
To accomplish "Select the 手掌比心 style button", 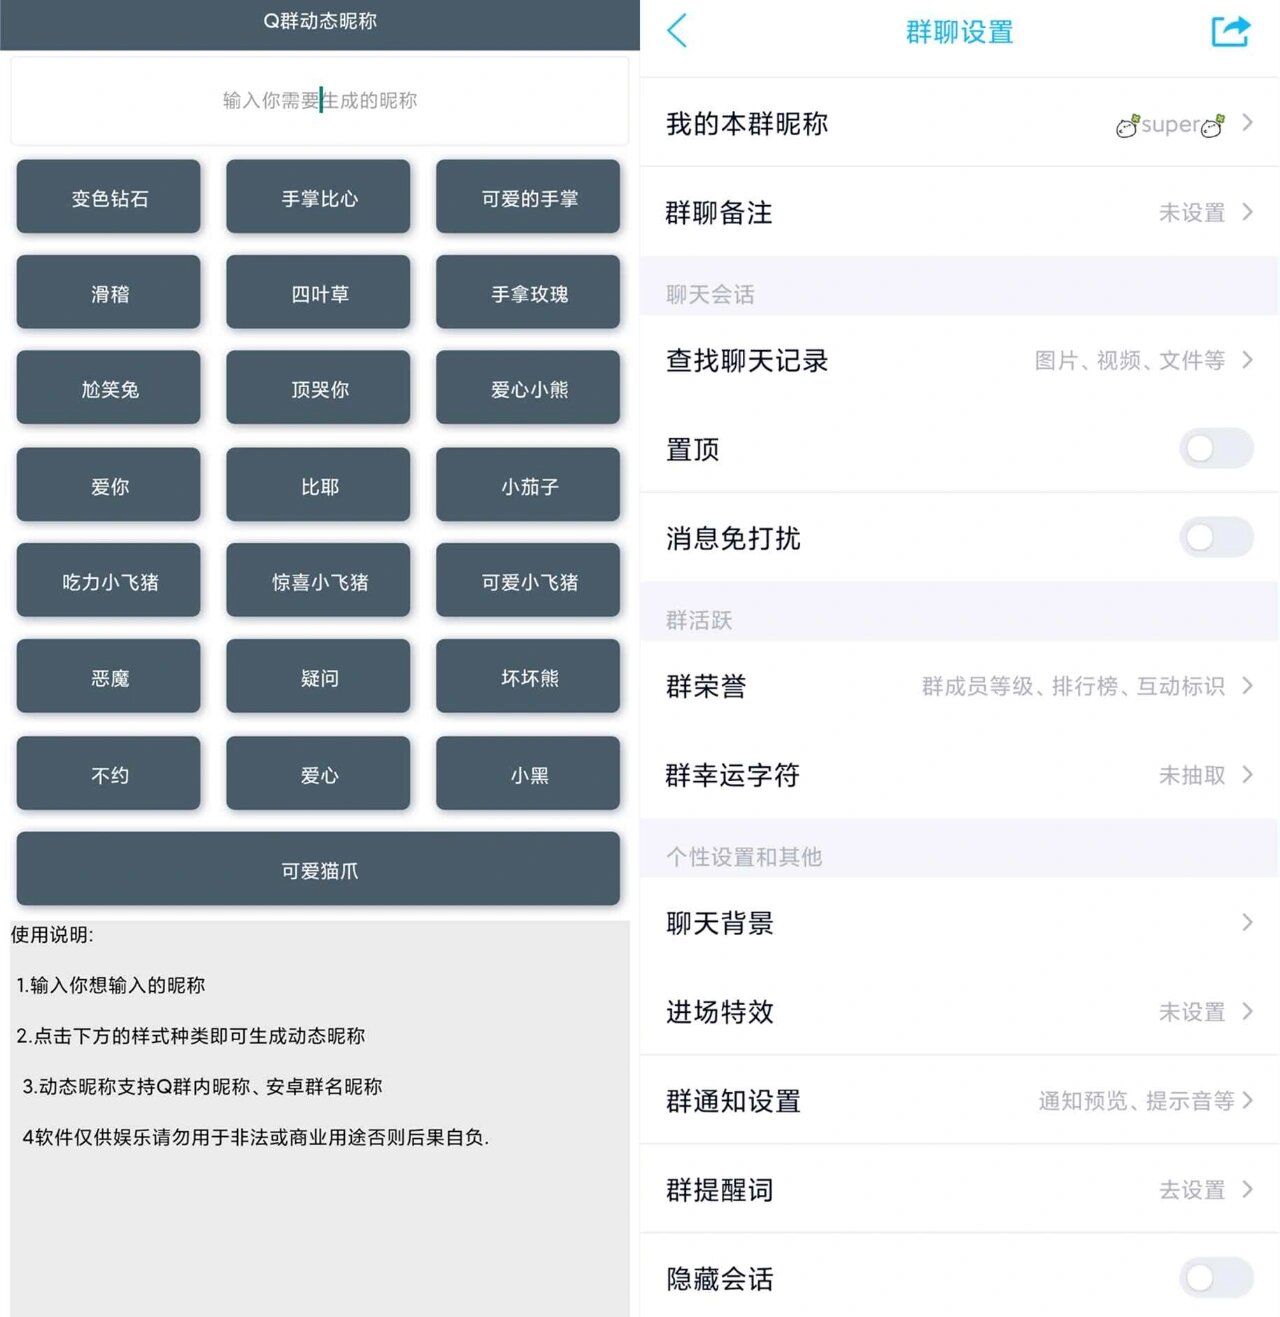I will 319,198.
